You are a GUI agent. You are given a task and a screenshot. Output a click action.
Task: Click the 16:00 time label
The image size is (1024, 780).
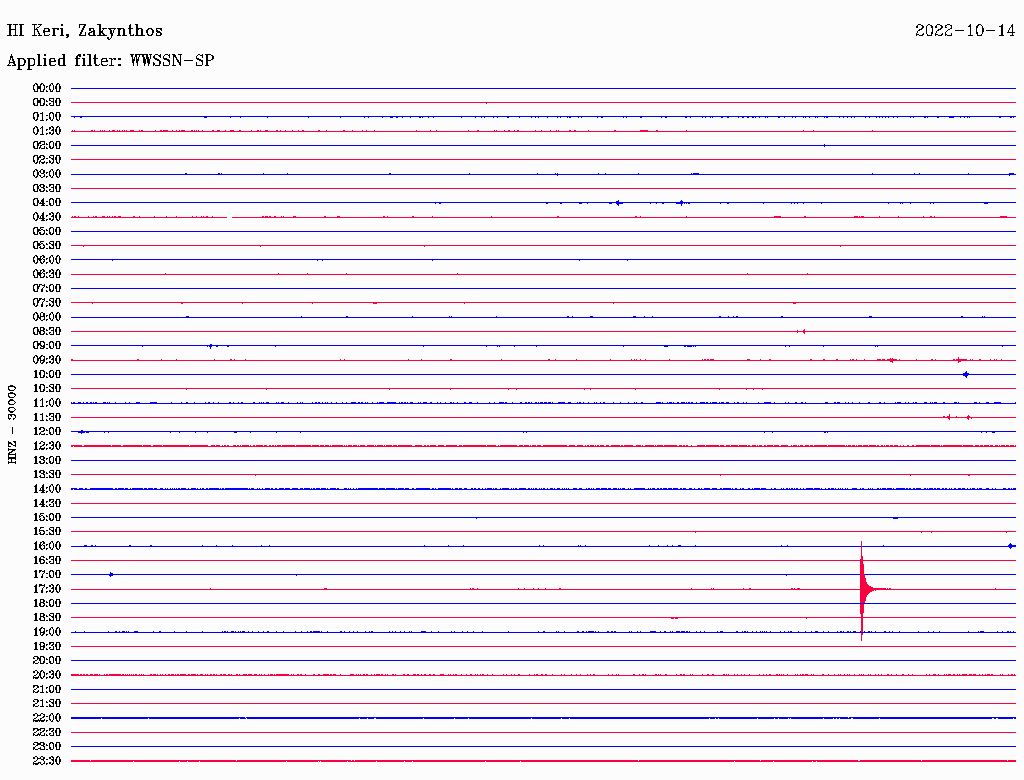(x=46, y=546)
